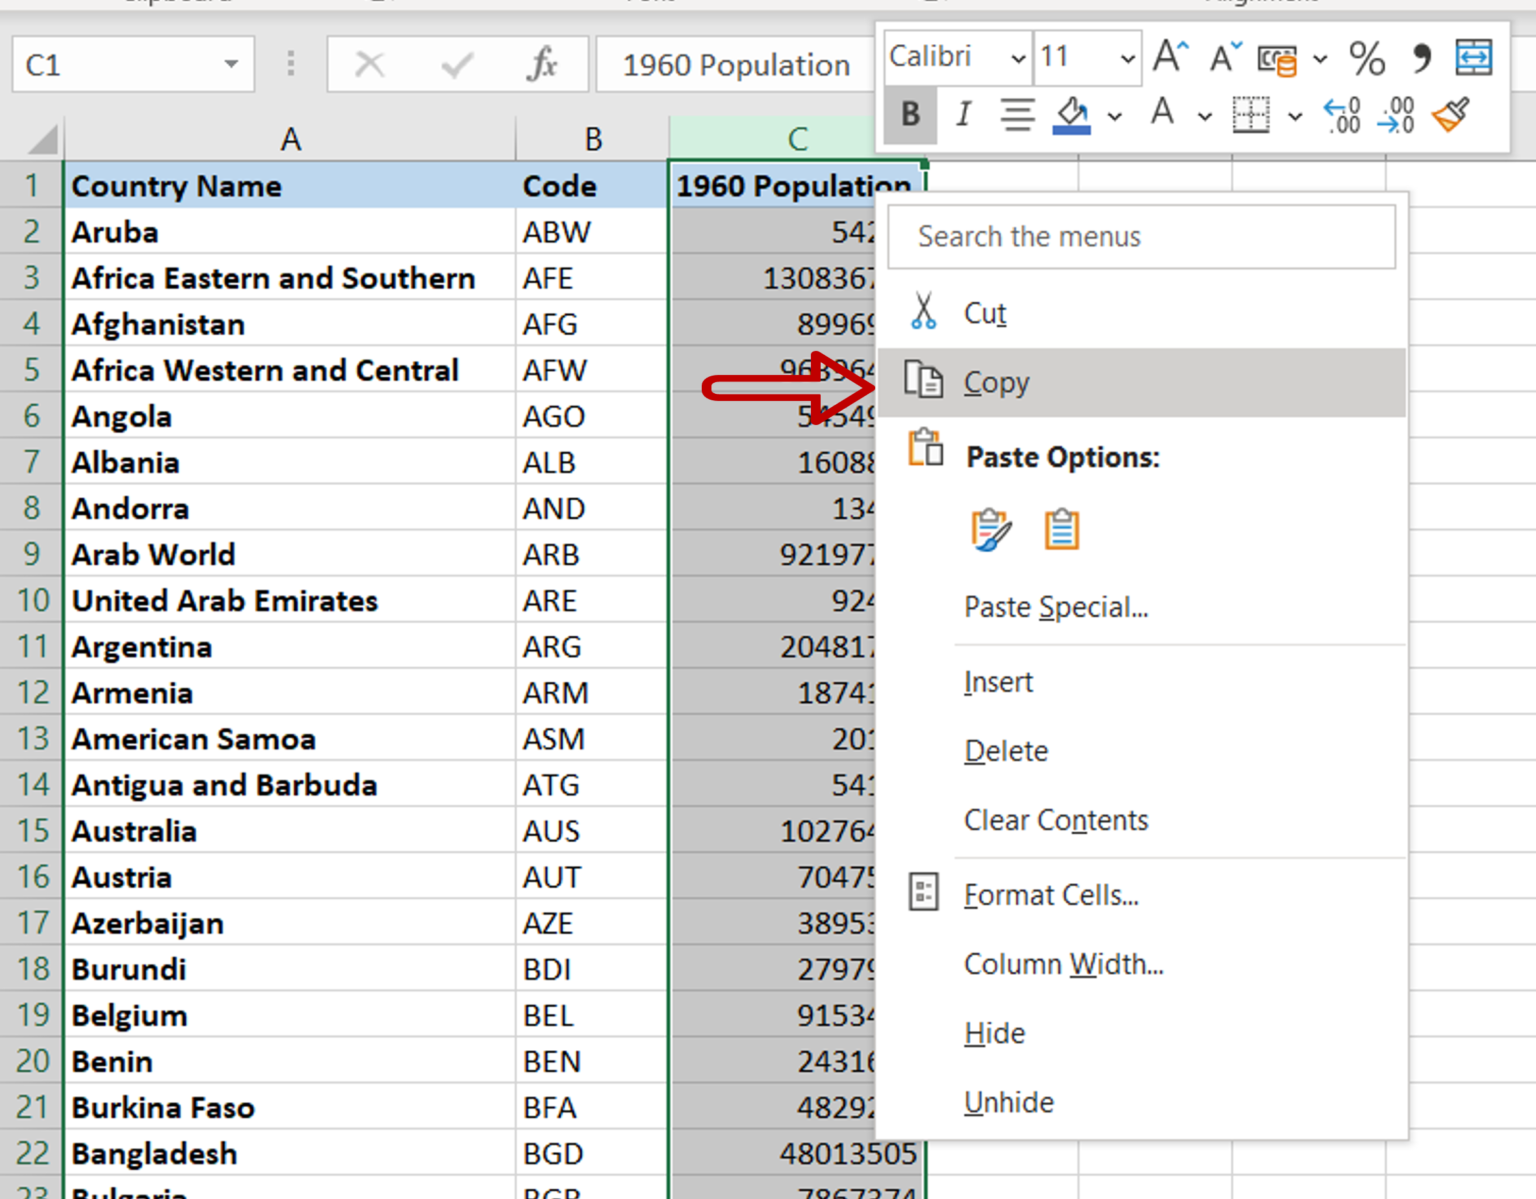Toggle Italic formatting
The image size is (1536, 1199).
pos(962,115)
